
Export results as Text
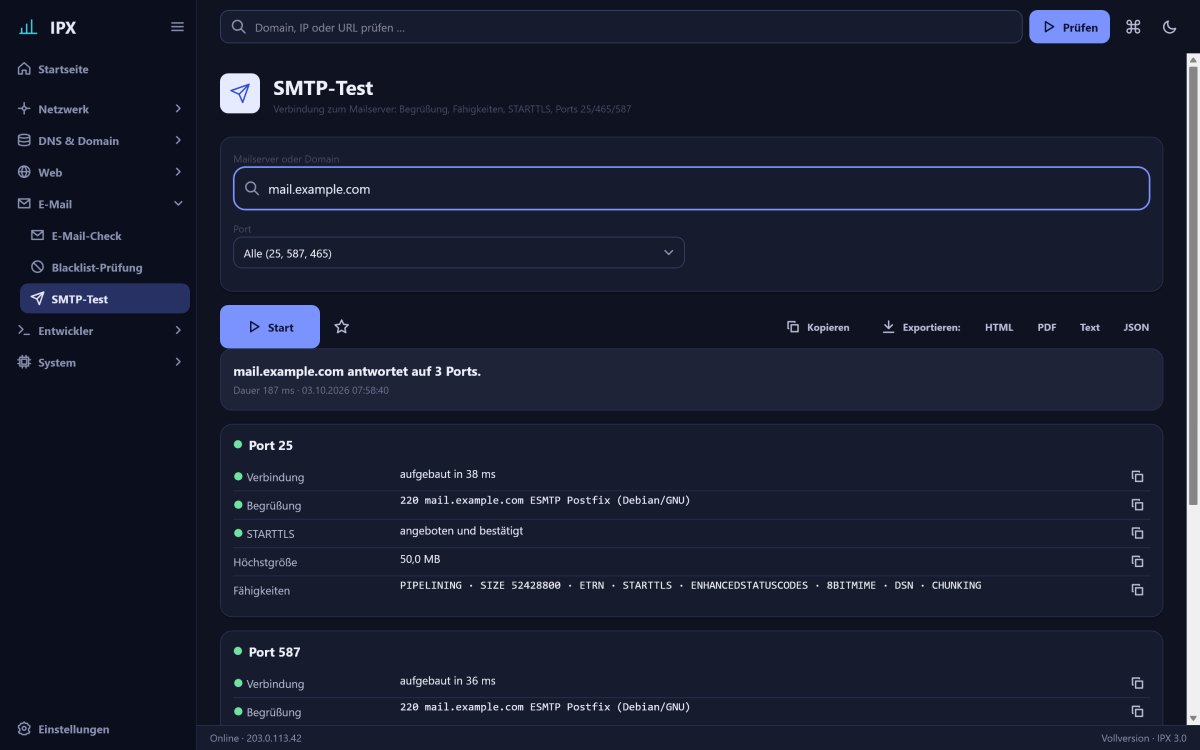(1090, 327)
